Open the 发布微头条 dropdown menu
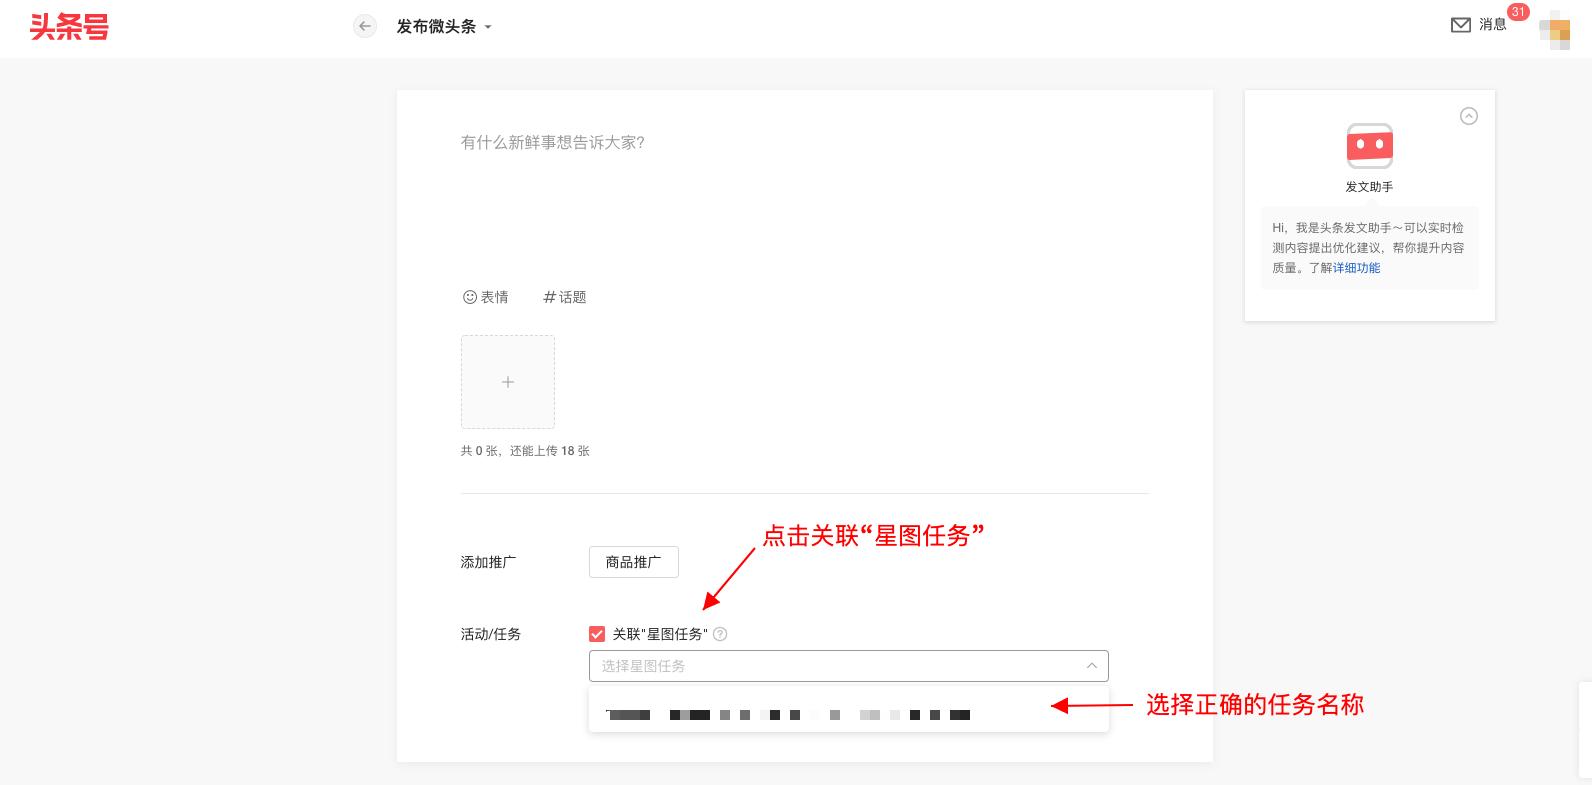Image resolution: width=1592 pixels, height=785 pixels. (x=444, y=27)
